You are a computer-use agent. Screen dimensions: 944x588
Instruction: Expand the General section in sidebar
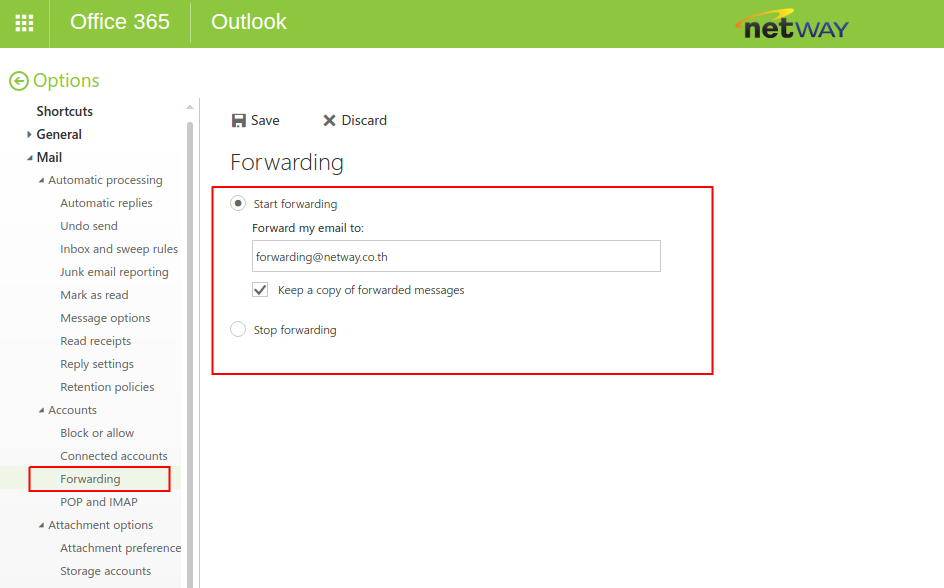(30, 134)
